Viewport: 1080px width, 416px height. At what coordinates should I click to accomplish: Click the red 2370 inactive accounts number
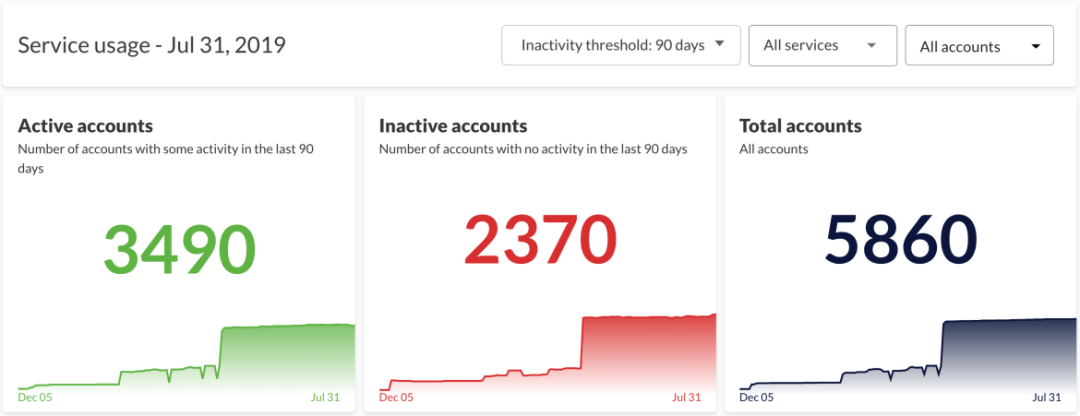pyautogui.click(x=540, y=239)
